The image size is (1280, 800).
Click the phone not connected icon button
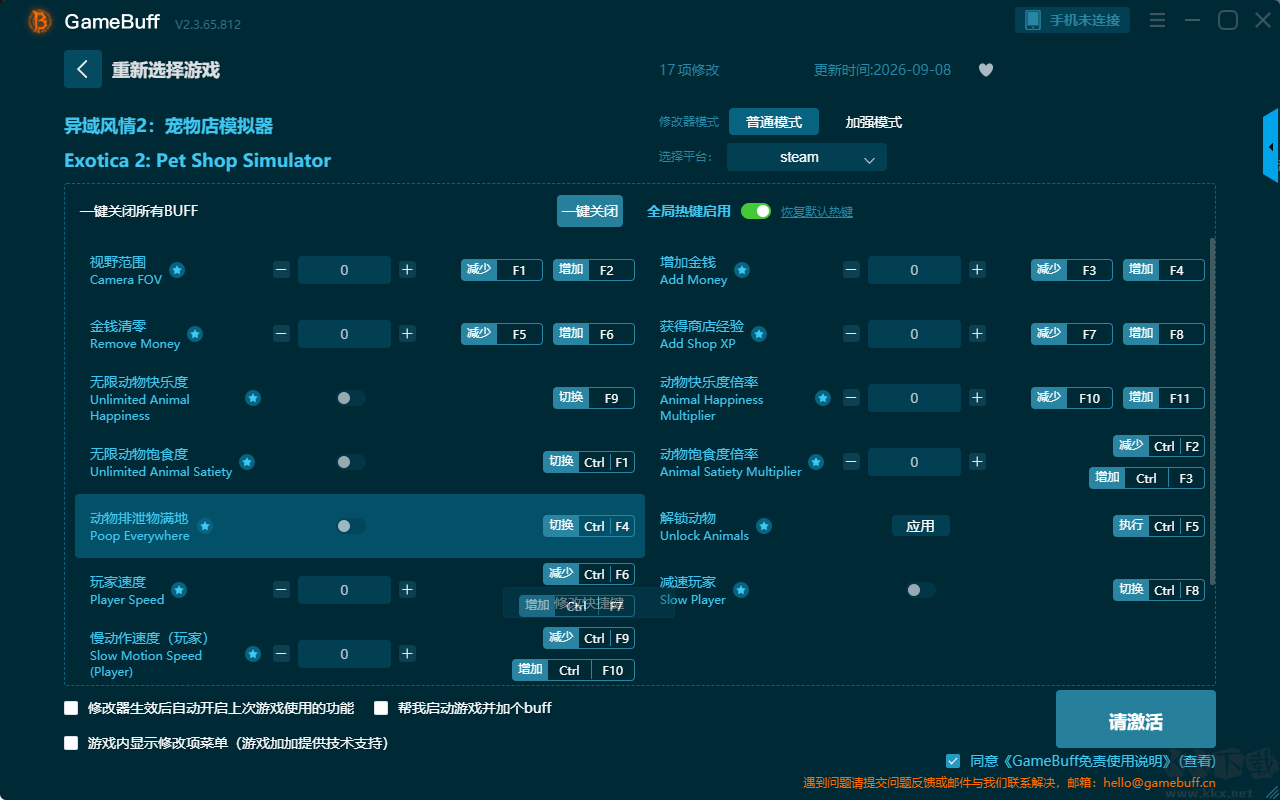[1073, 20]
